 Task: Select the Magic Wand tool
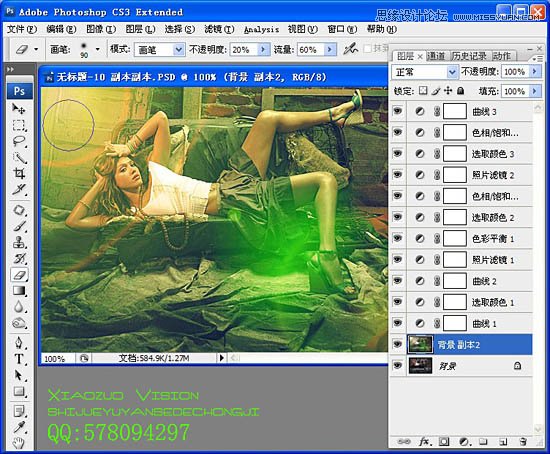point(18,158)
